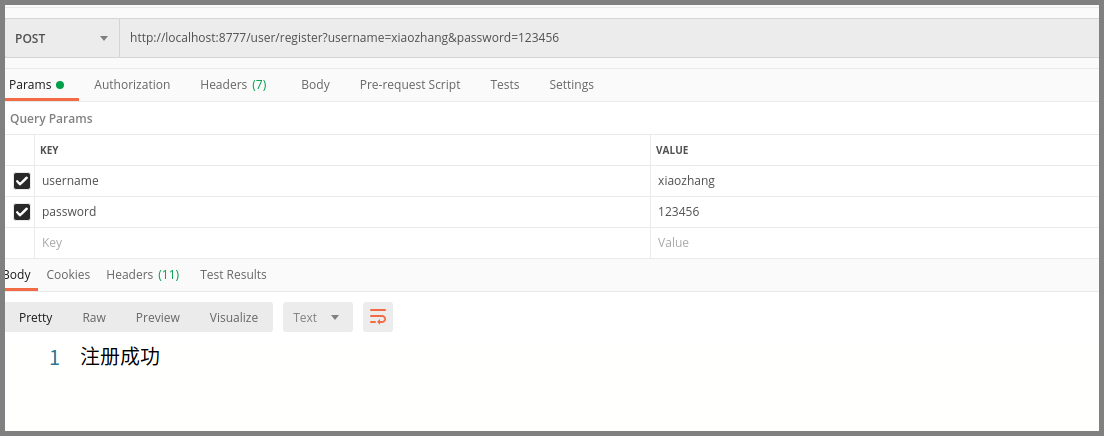Open the Settings tab
The height and width of the screenshot is (436, 1104).
pyautogui.click(x=571, y=85)
